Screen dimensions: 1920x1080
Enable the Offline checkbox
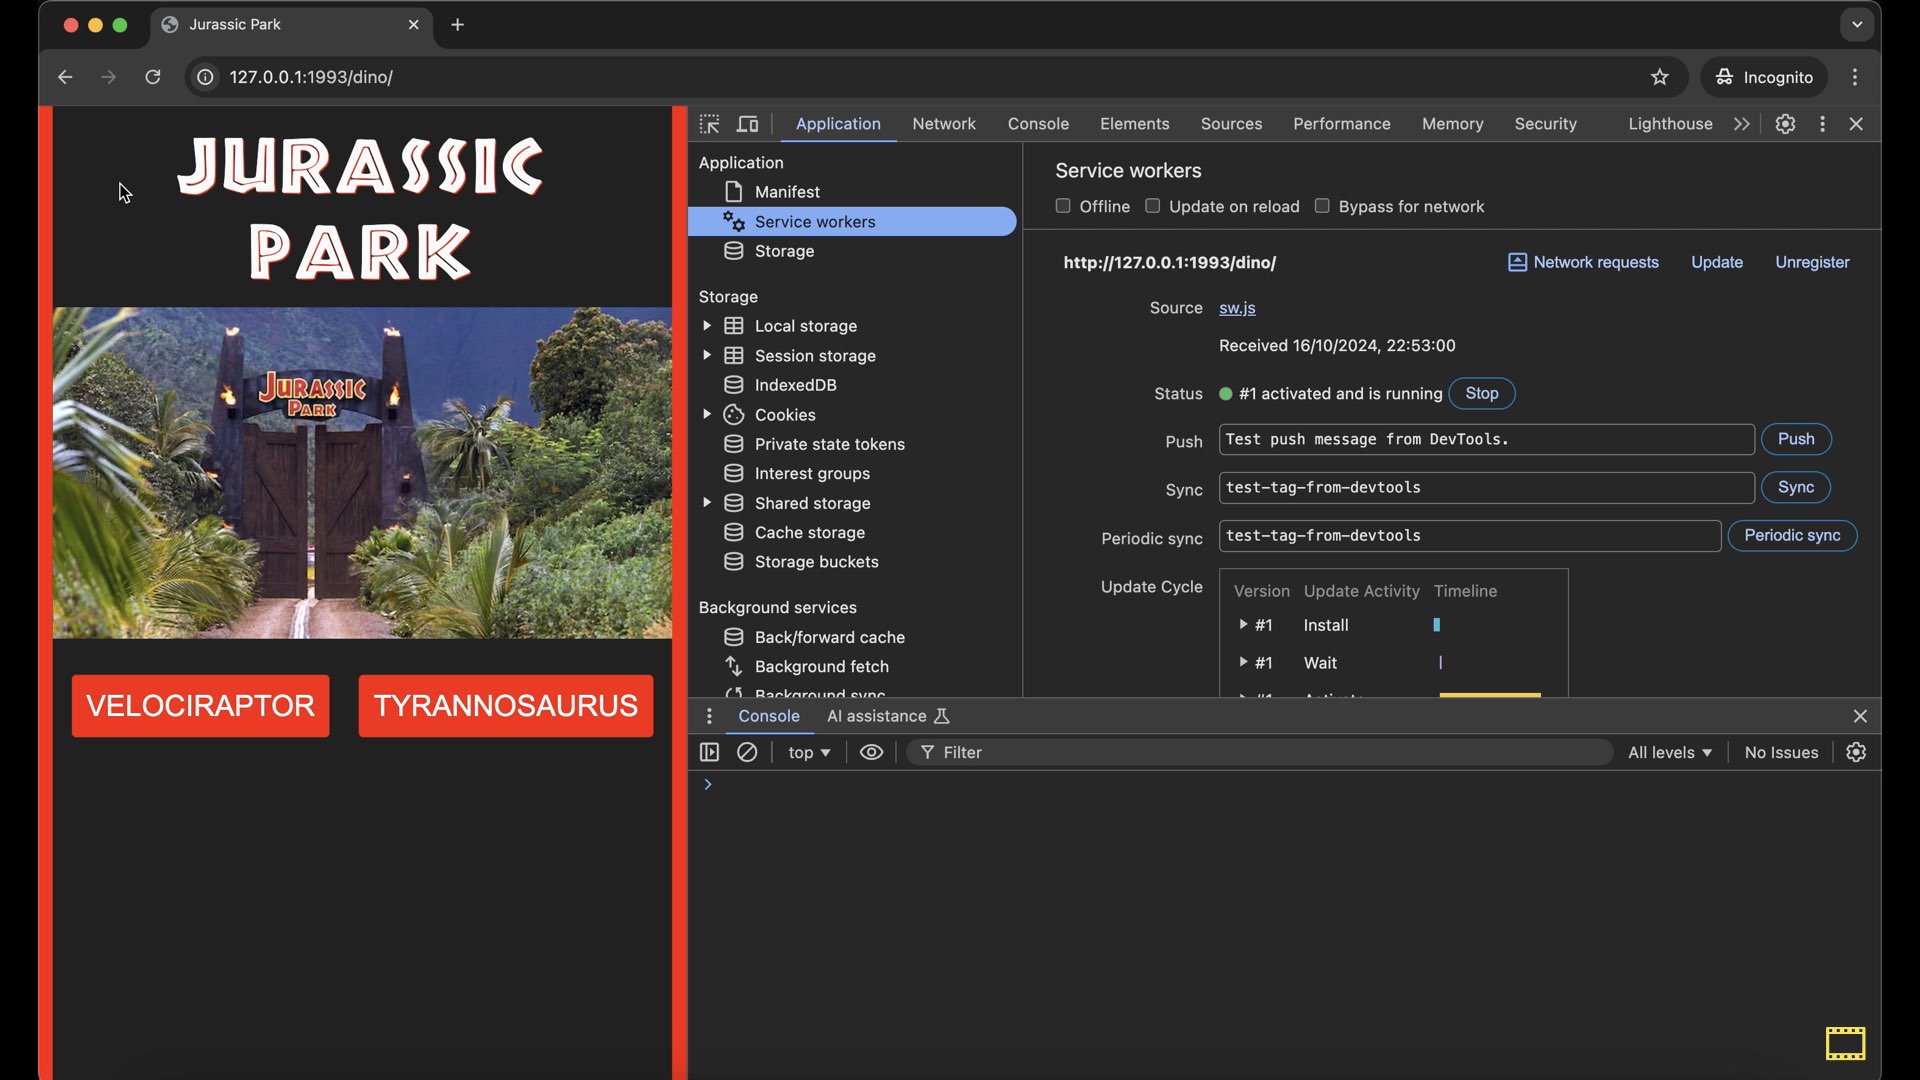(1063, 206)
